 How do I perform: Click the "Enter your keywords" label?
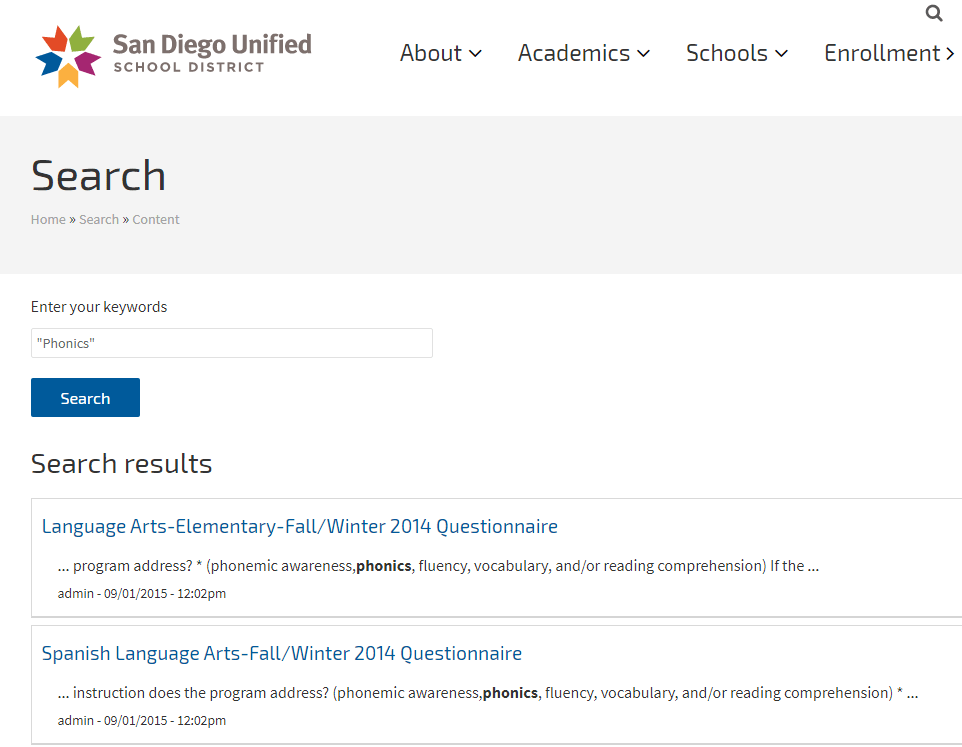[99, 307]
